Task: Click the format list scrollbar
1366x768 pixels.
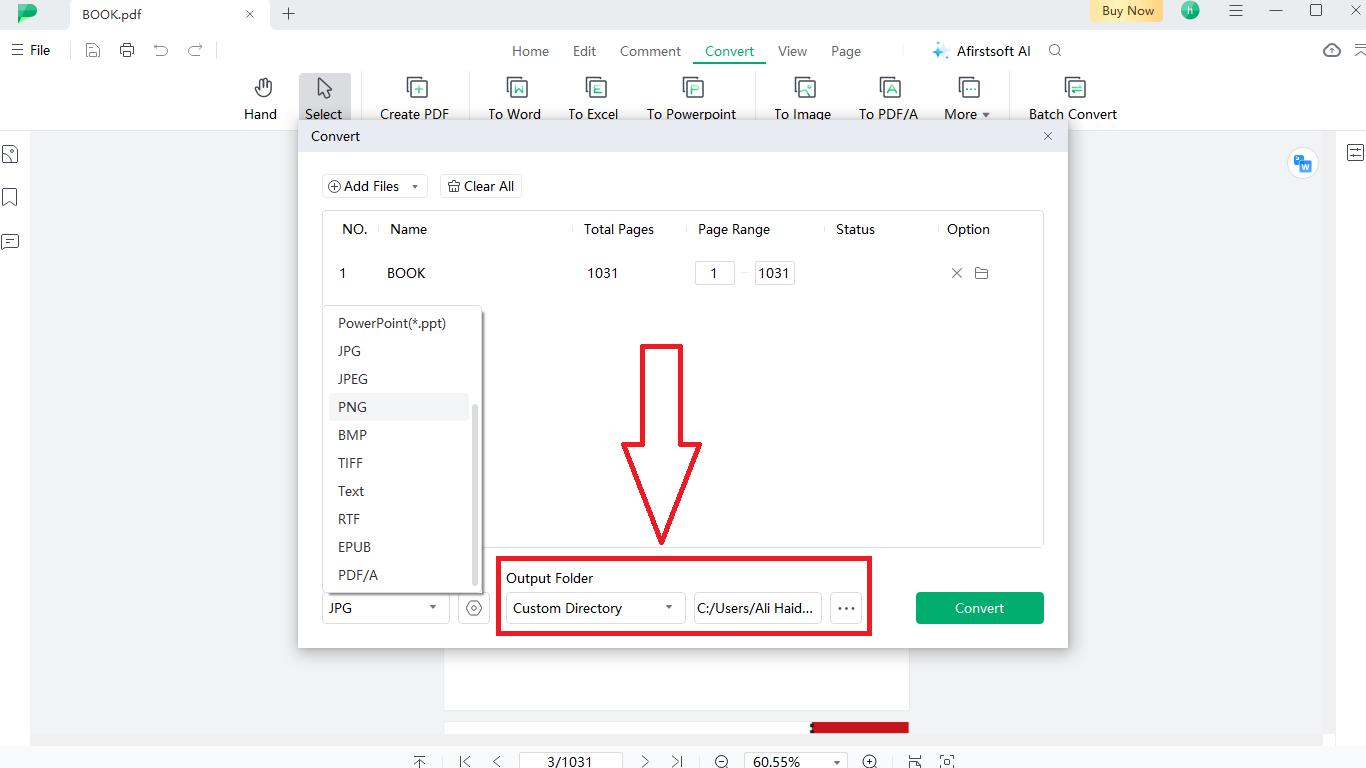Action: coord(475,493)
